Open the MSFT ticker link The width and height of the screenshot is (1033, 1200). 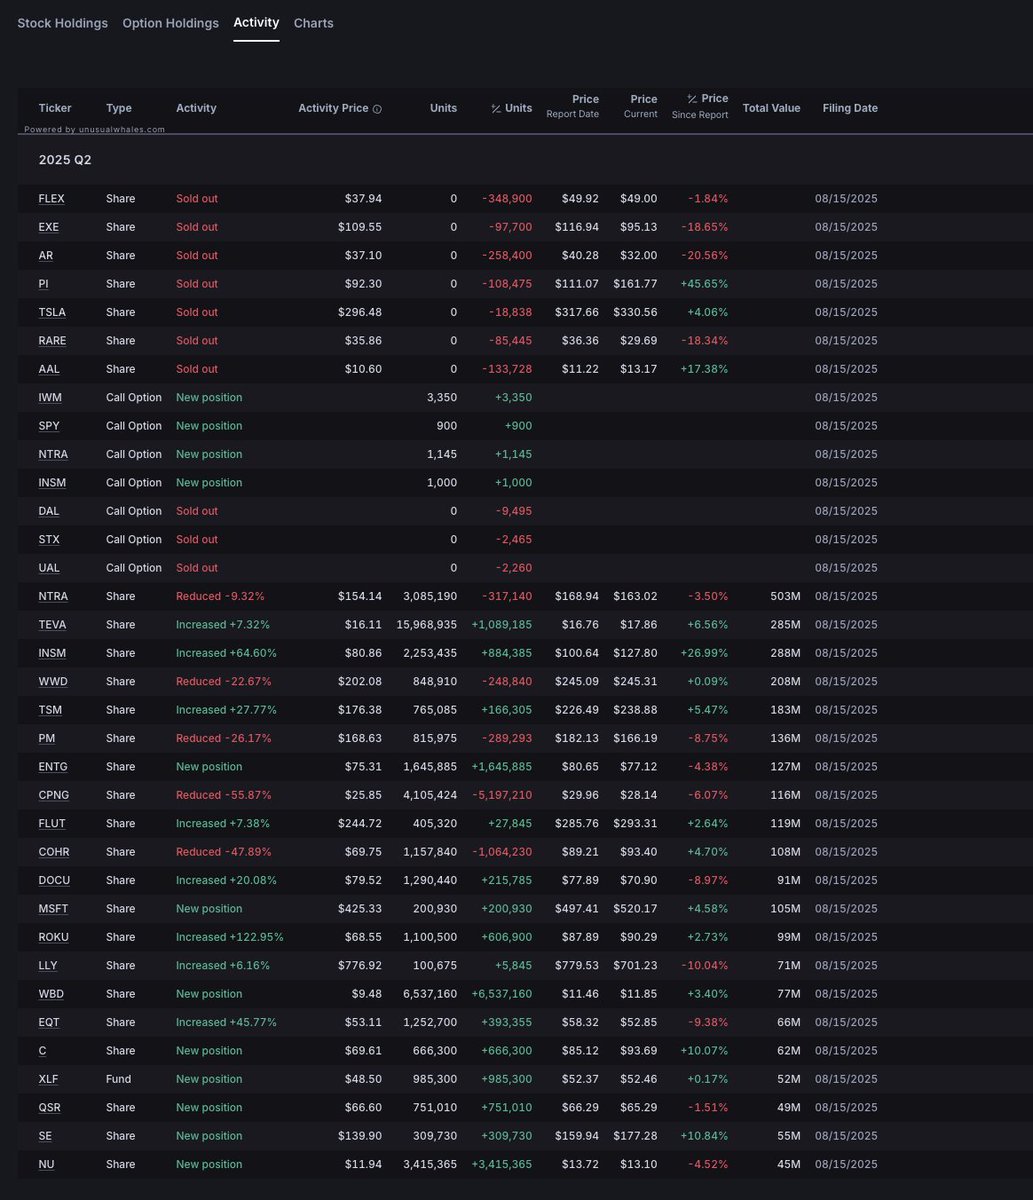[x=53, y=909]
